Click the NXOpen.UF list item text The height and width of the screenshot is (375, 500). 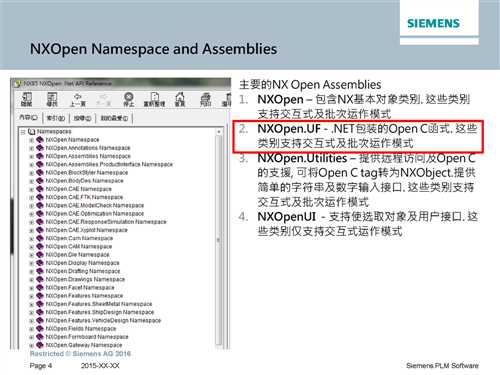pyautogui.click(x=367, y=136)
